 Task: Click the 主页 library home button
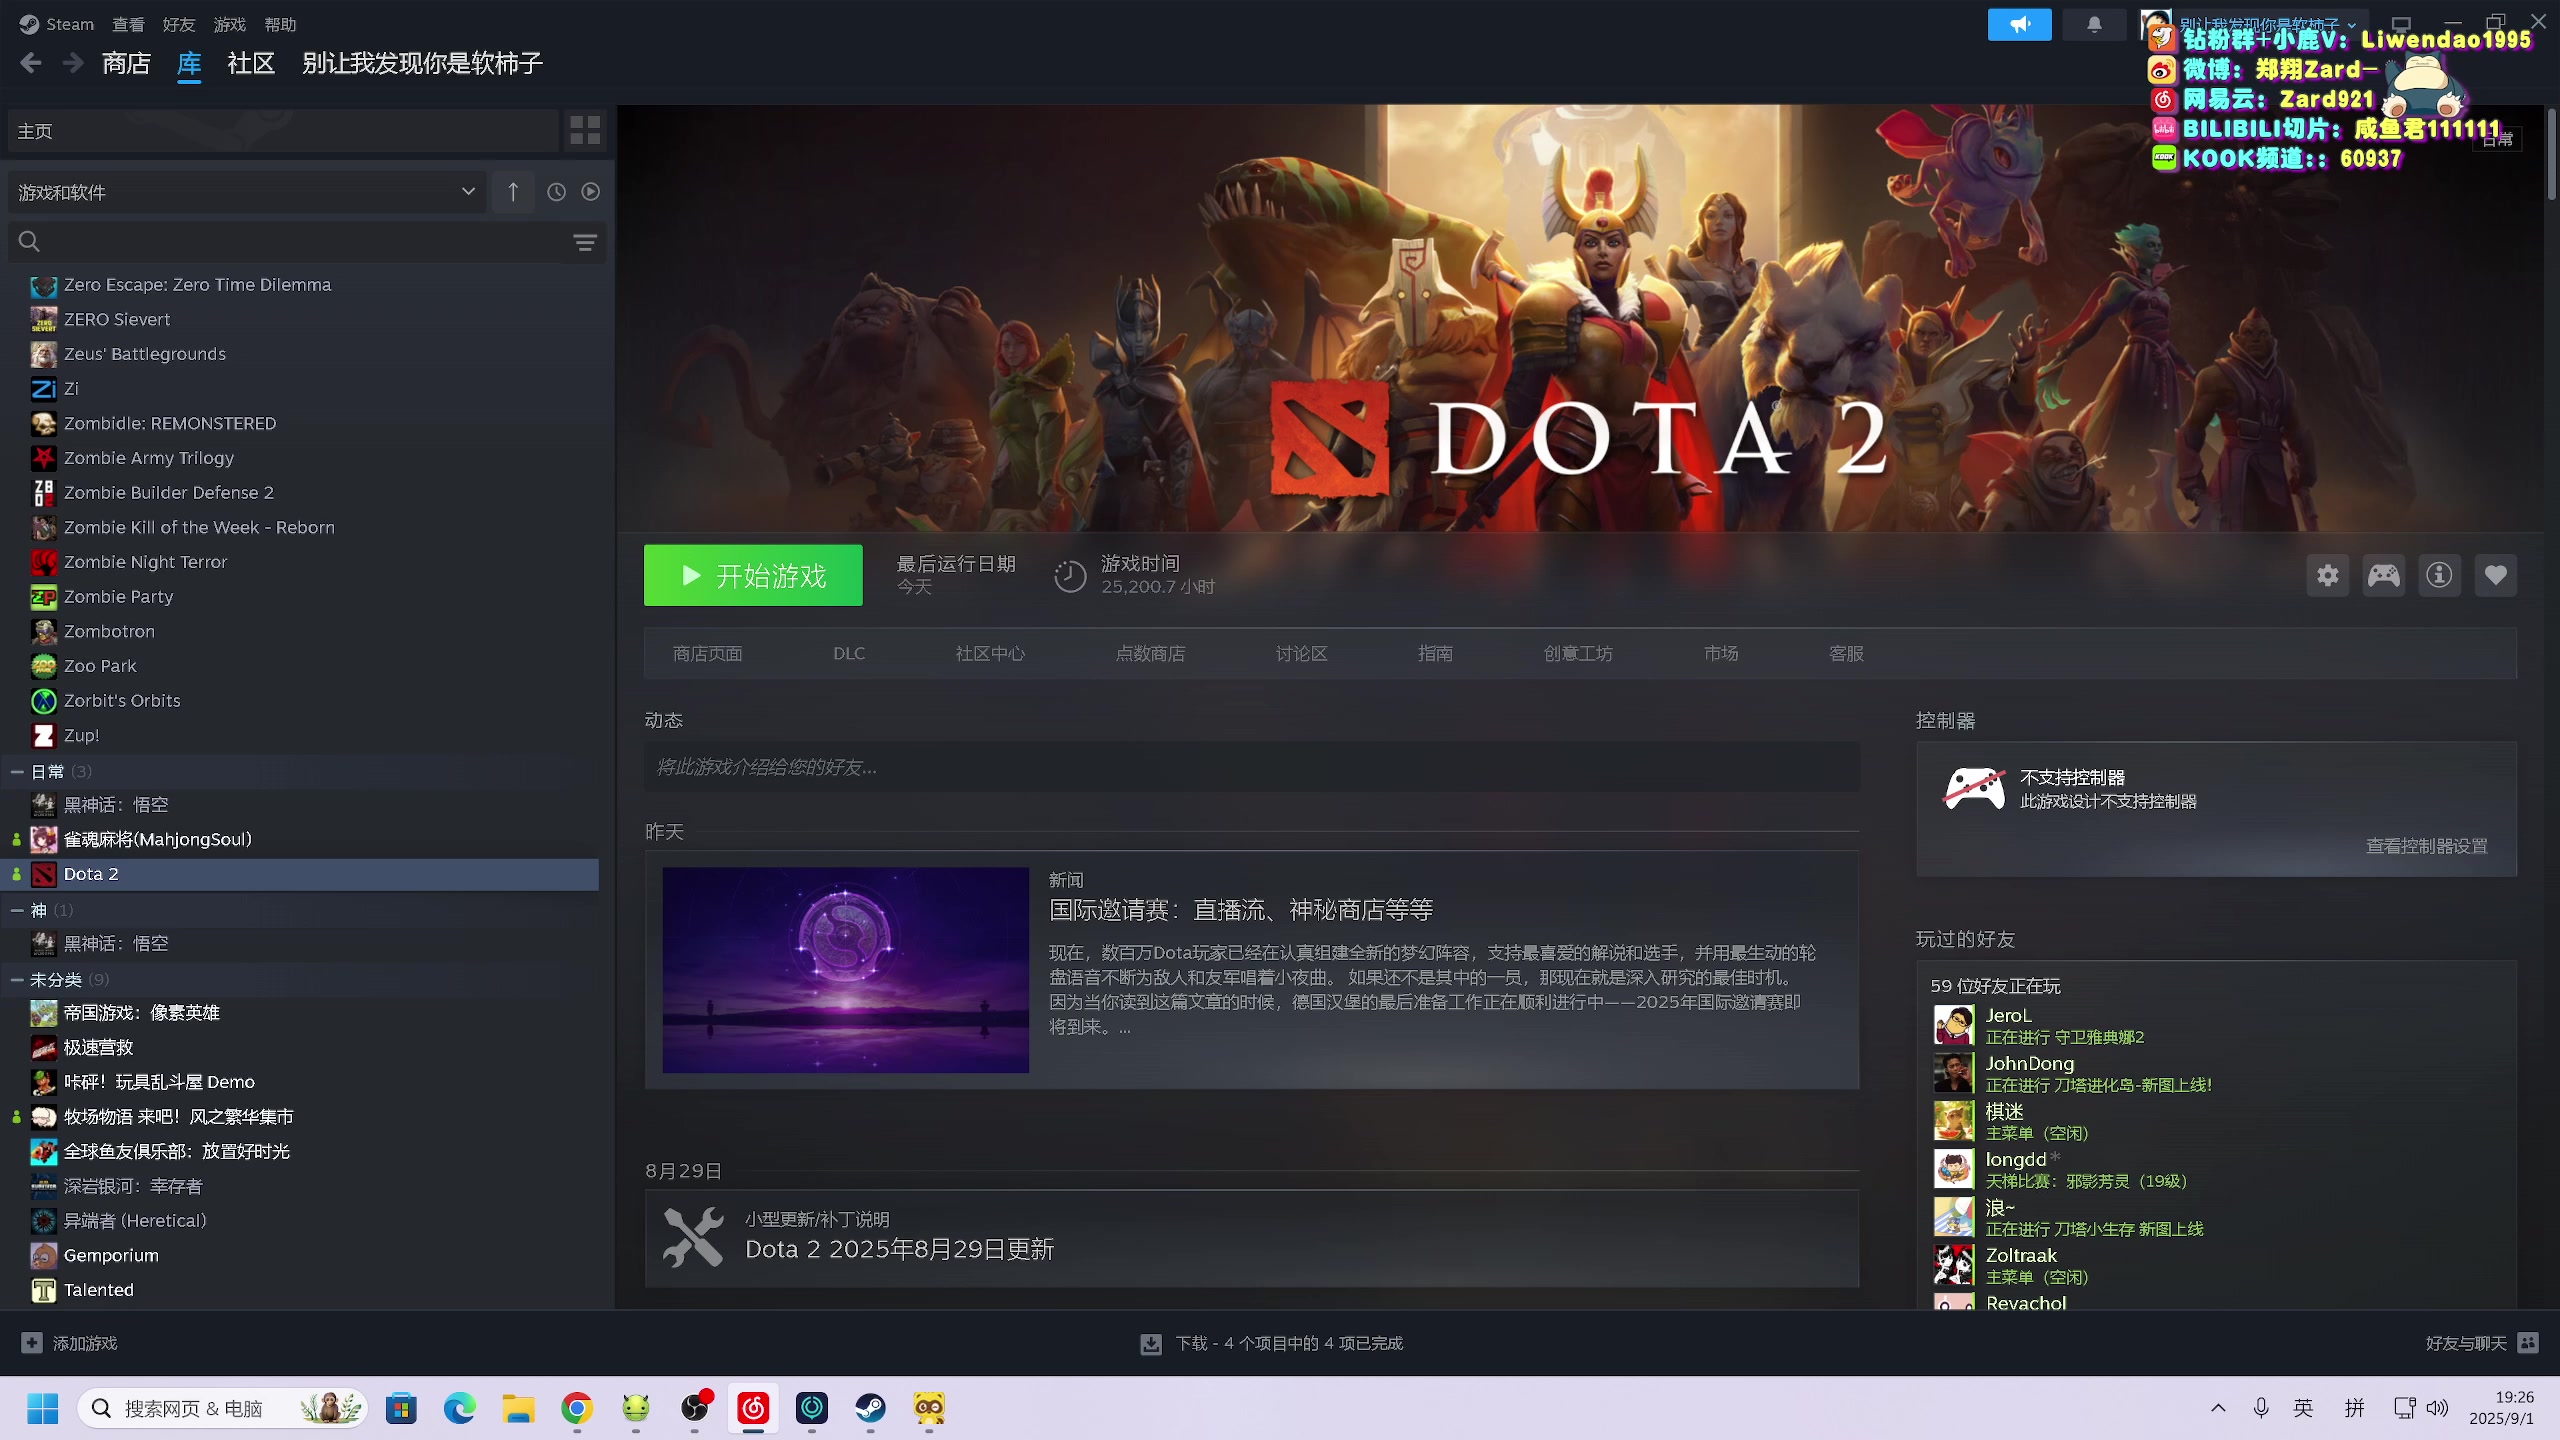(283, 131)
